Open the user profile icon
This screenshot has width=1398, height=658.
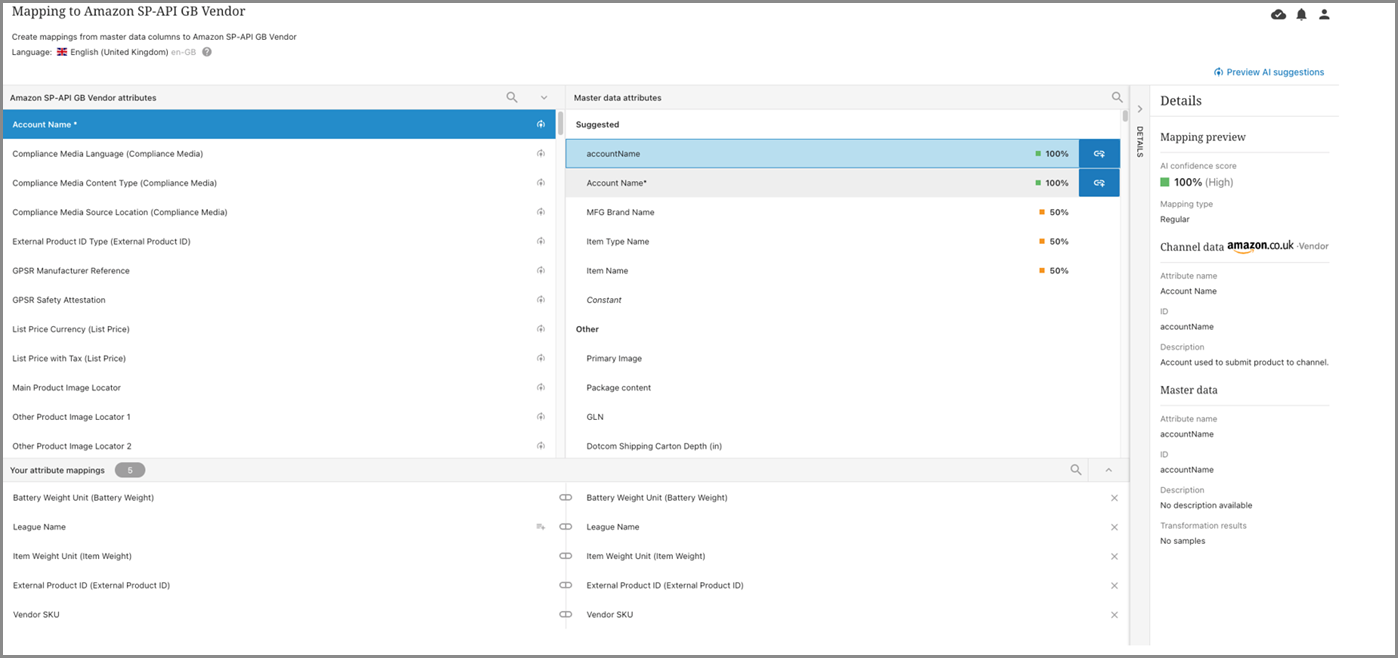[x=1324, y=14]
